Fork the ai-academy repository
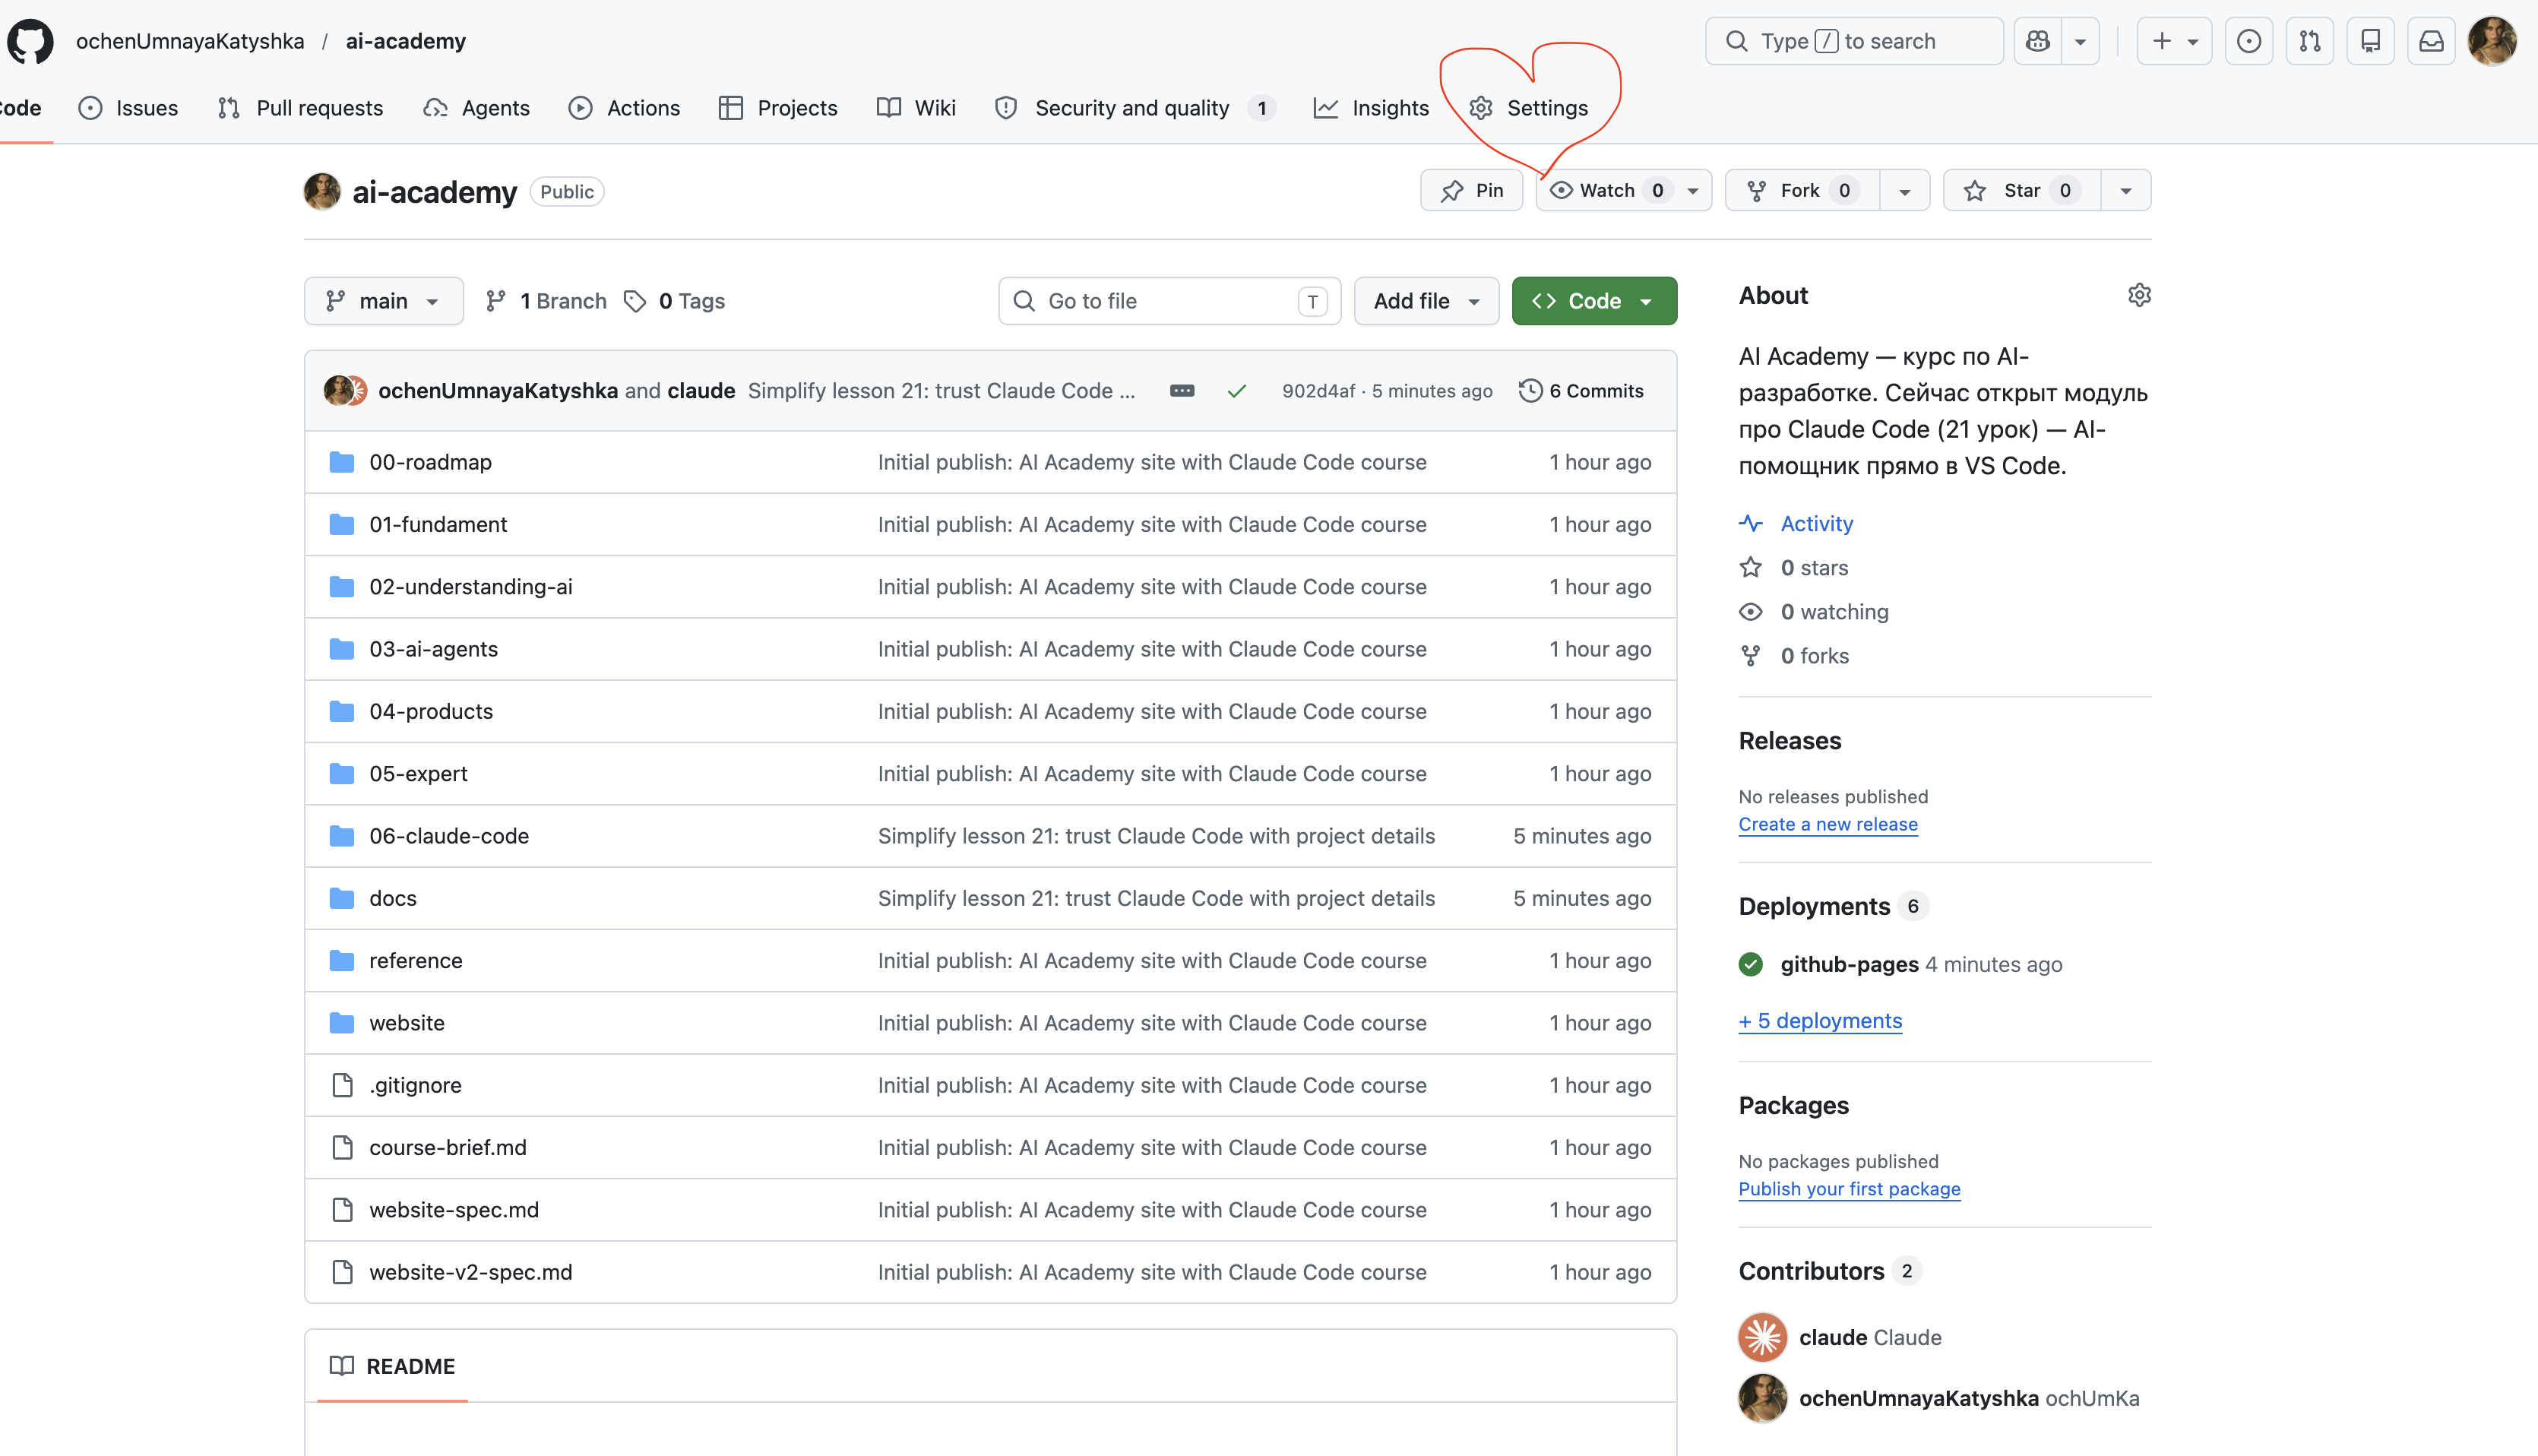 1802,191
